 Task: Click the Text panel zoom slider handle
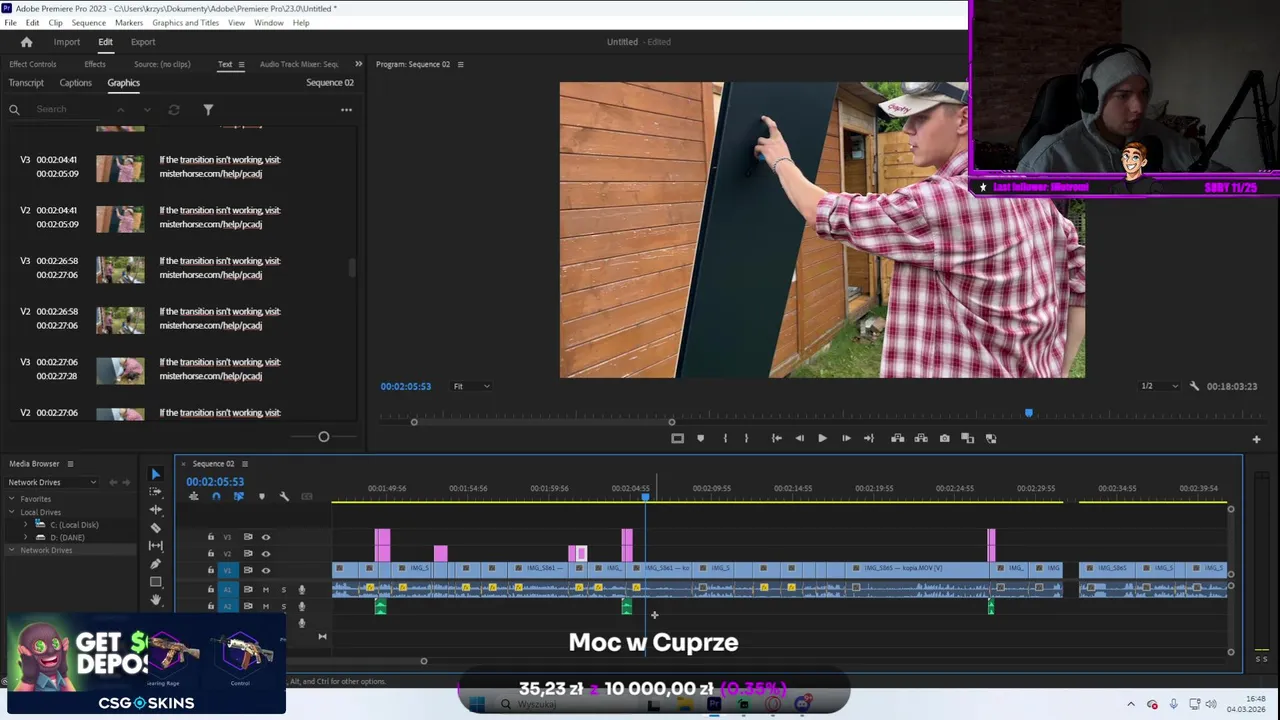pos(323,437)
